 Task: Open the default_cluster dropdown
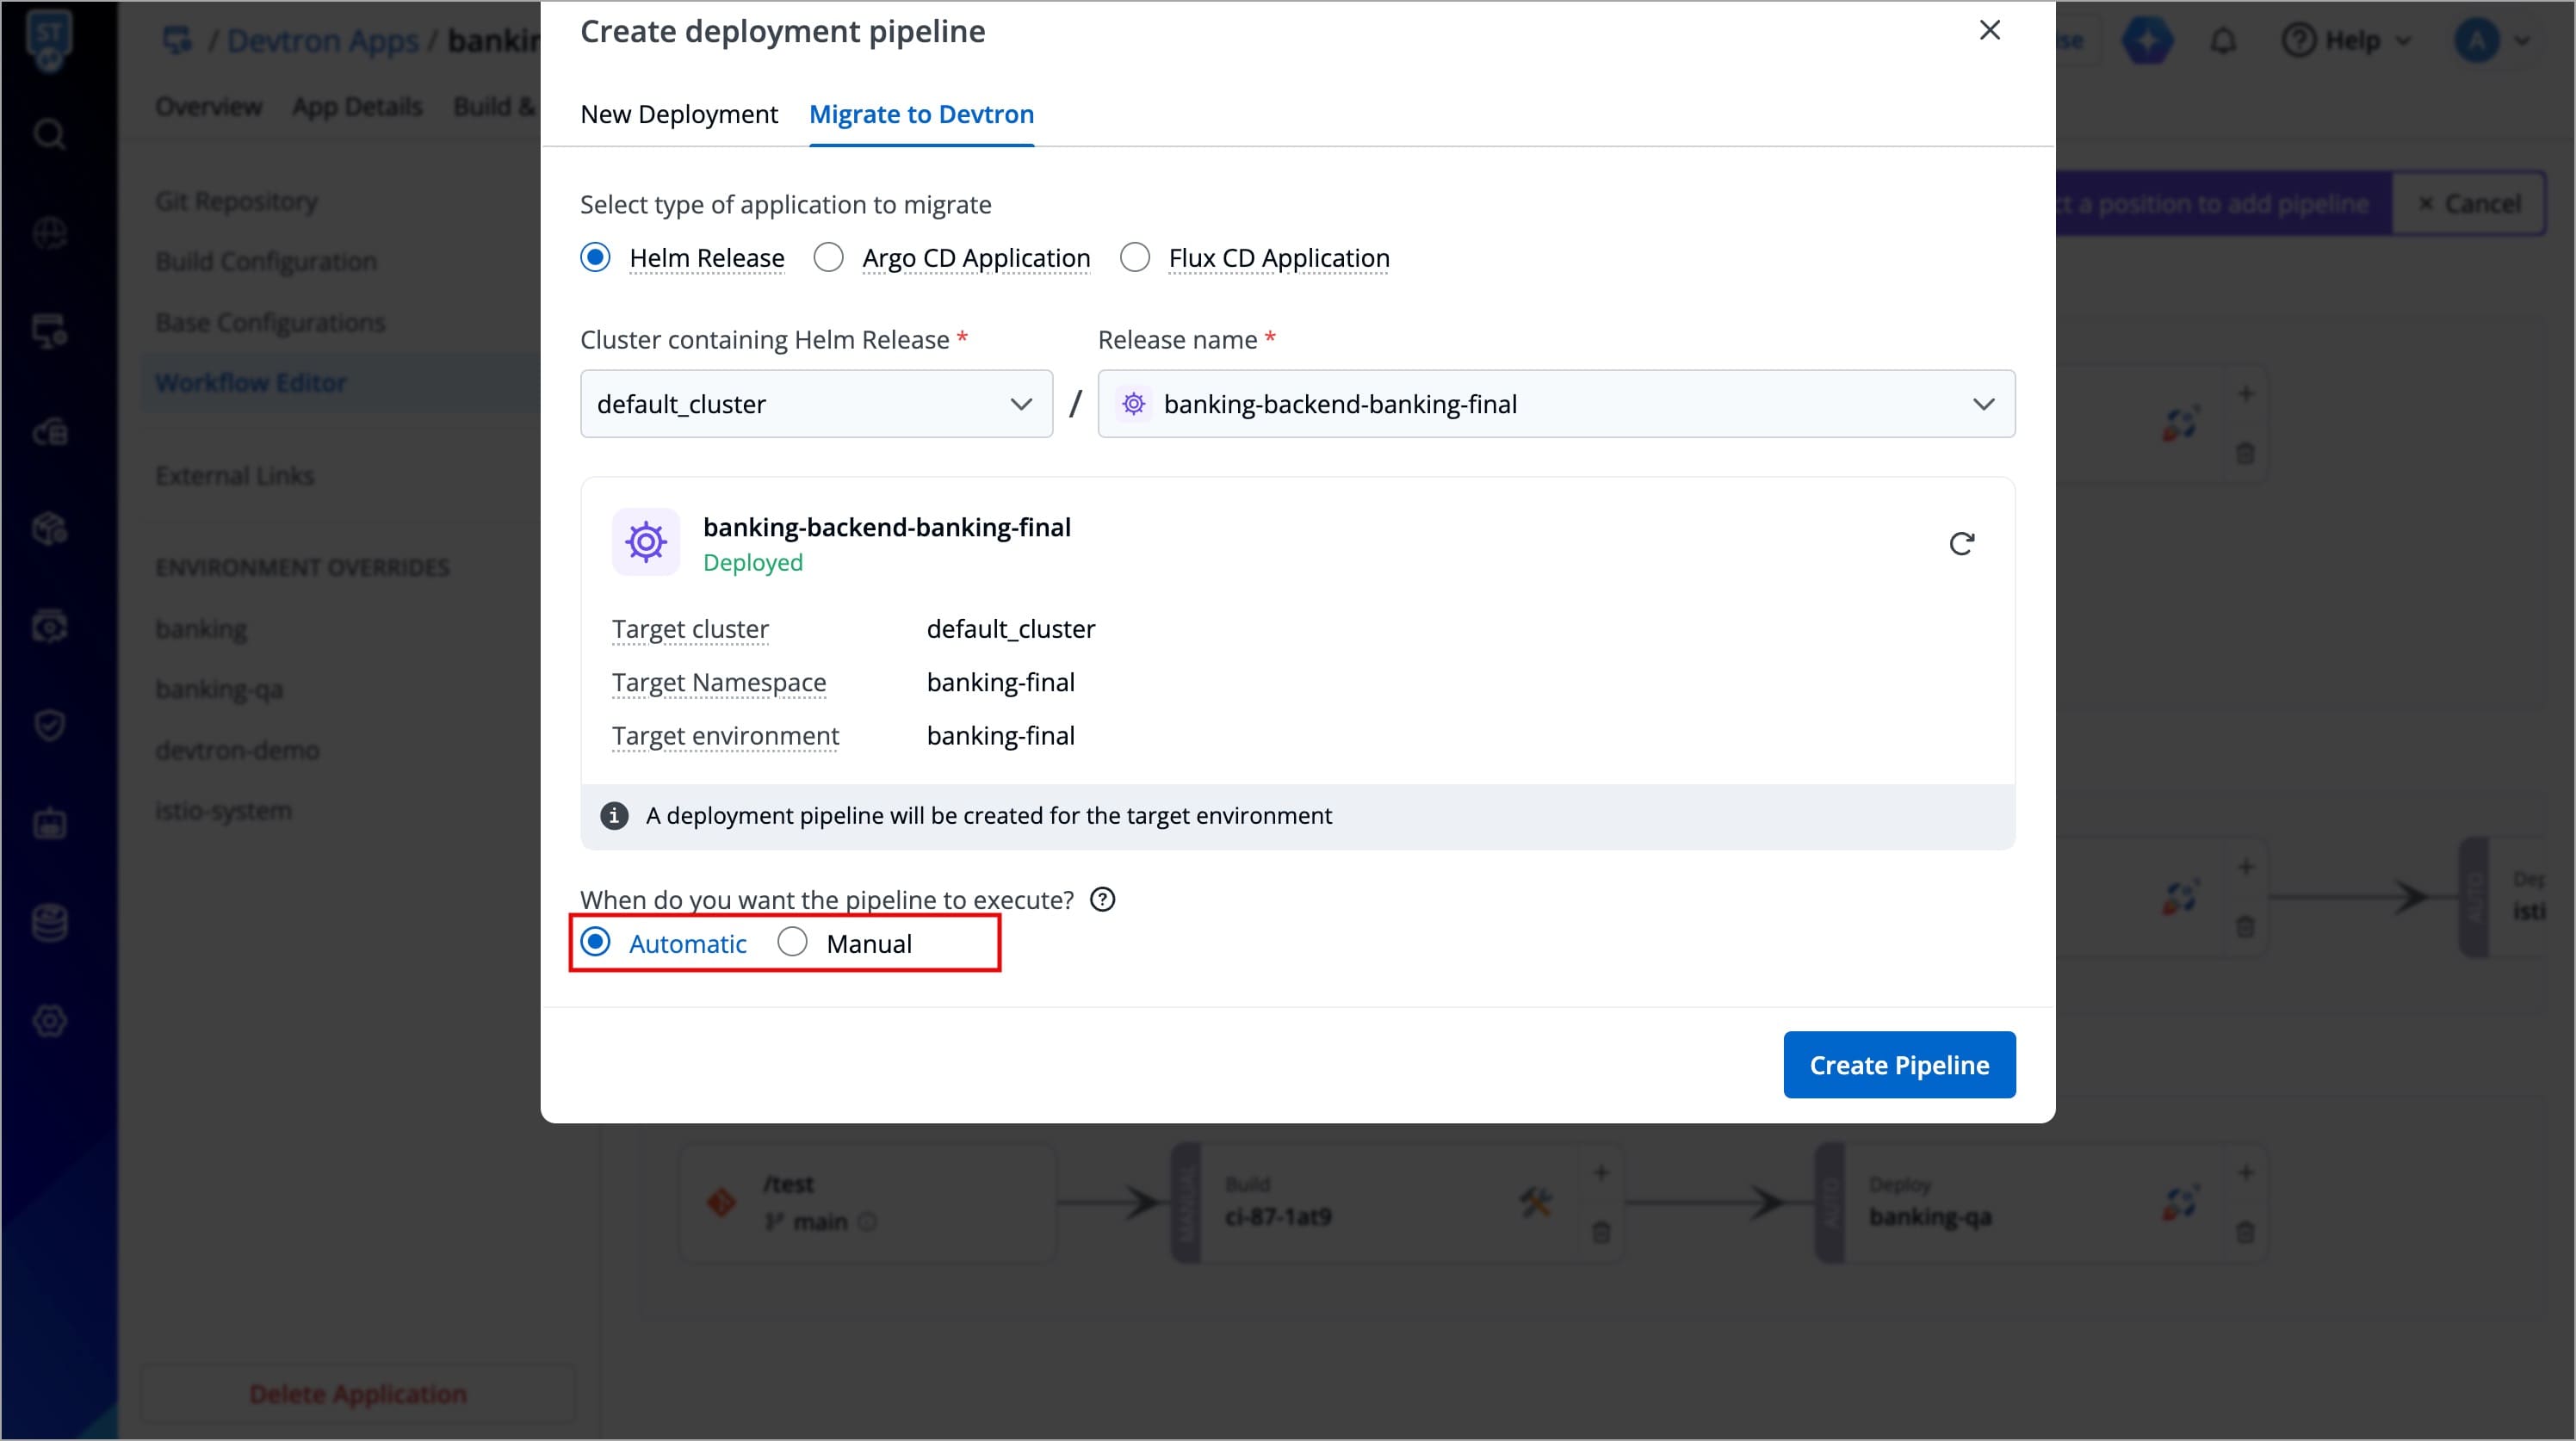coord(816,404)
